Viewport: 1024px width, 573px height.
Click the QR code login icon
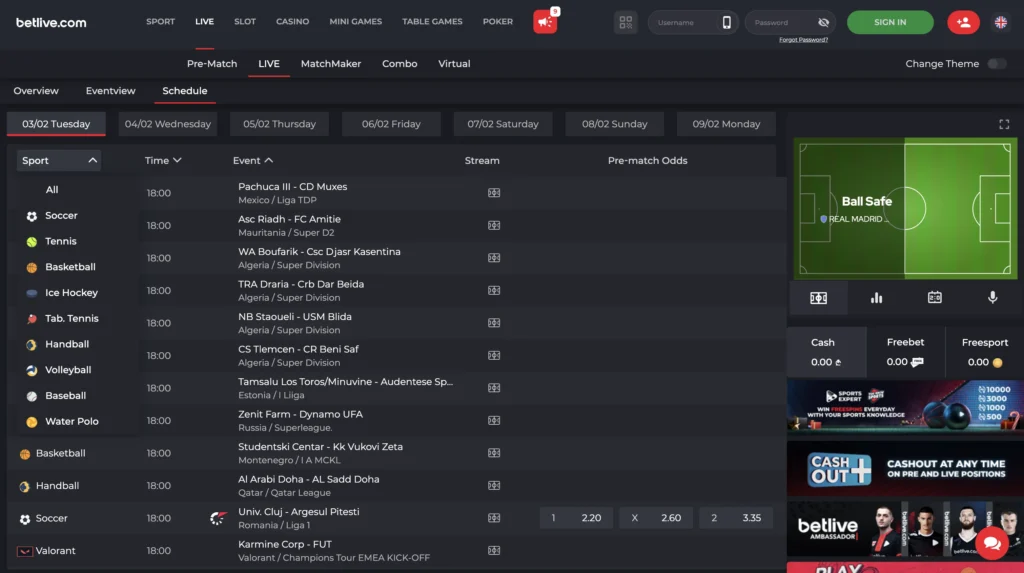pos(626,22)
